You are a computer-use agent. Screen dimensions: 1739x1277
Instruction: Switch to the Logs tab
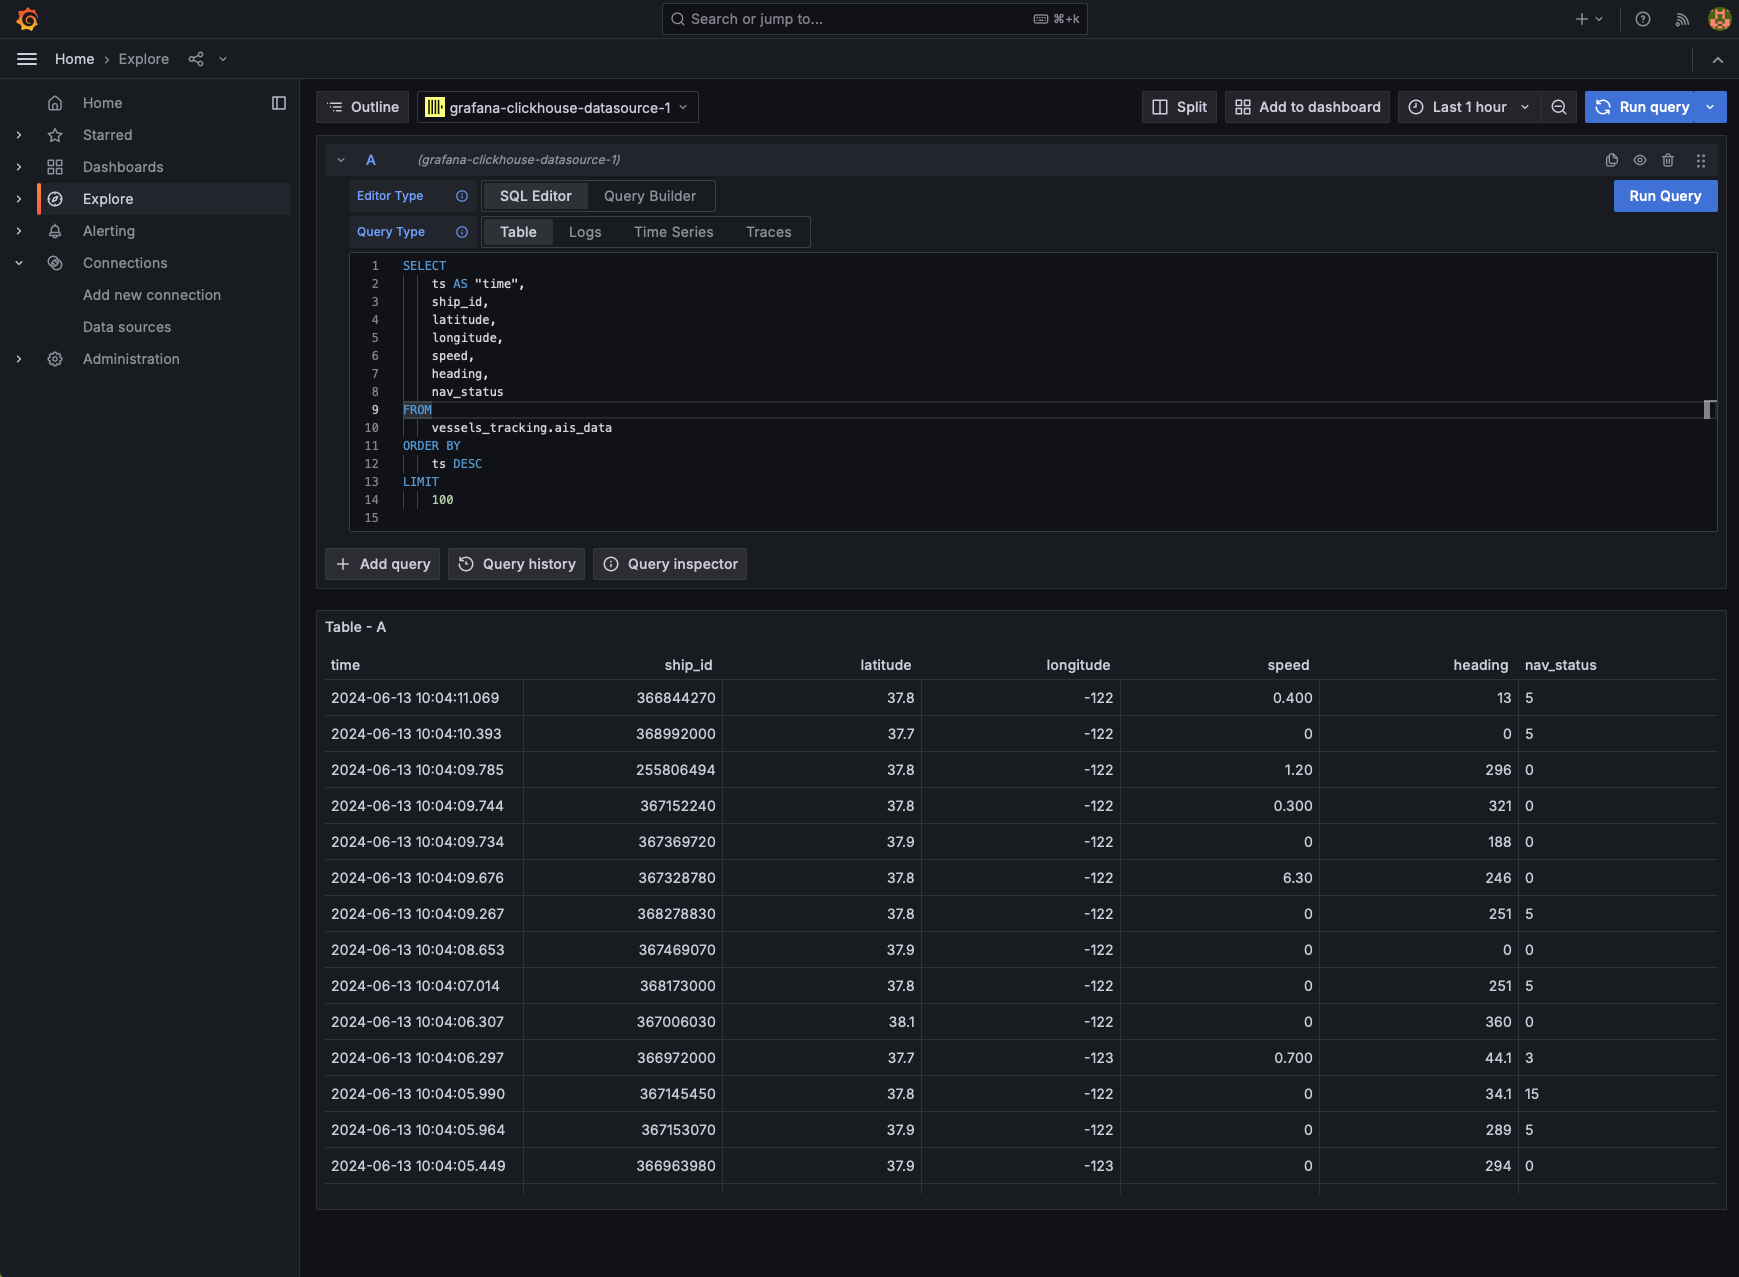(585, 232)
